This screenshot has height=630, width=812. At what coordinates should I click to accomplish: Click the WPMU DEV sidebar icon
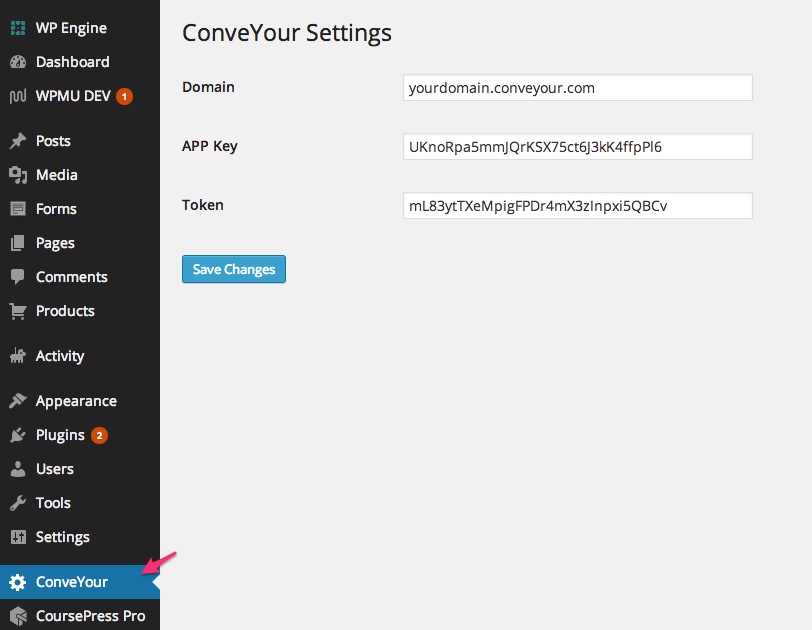coord(20,96)
